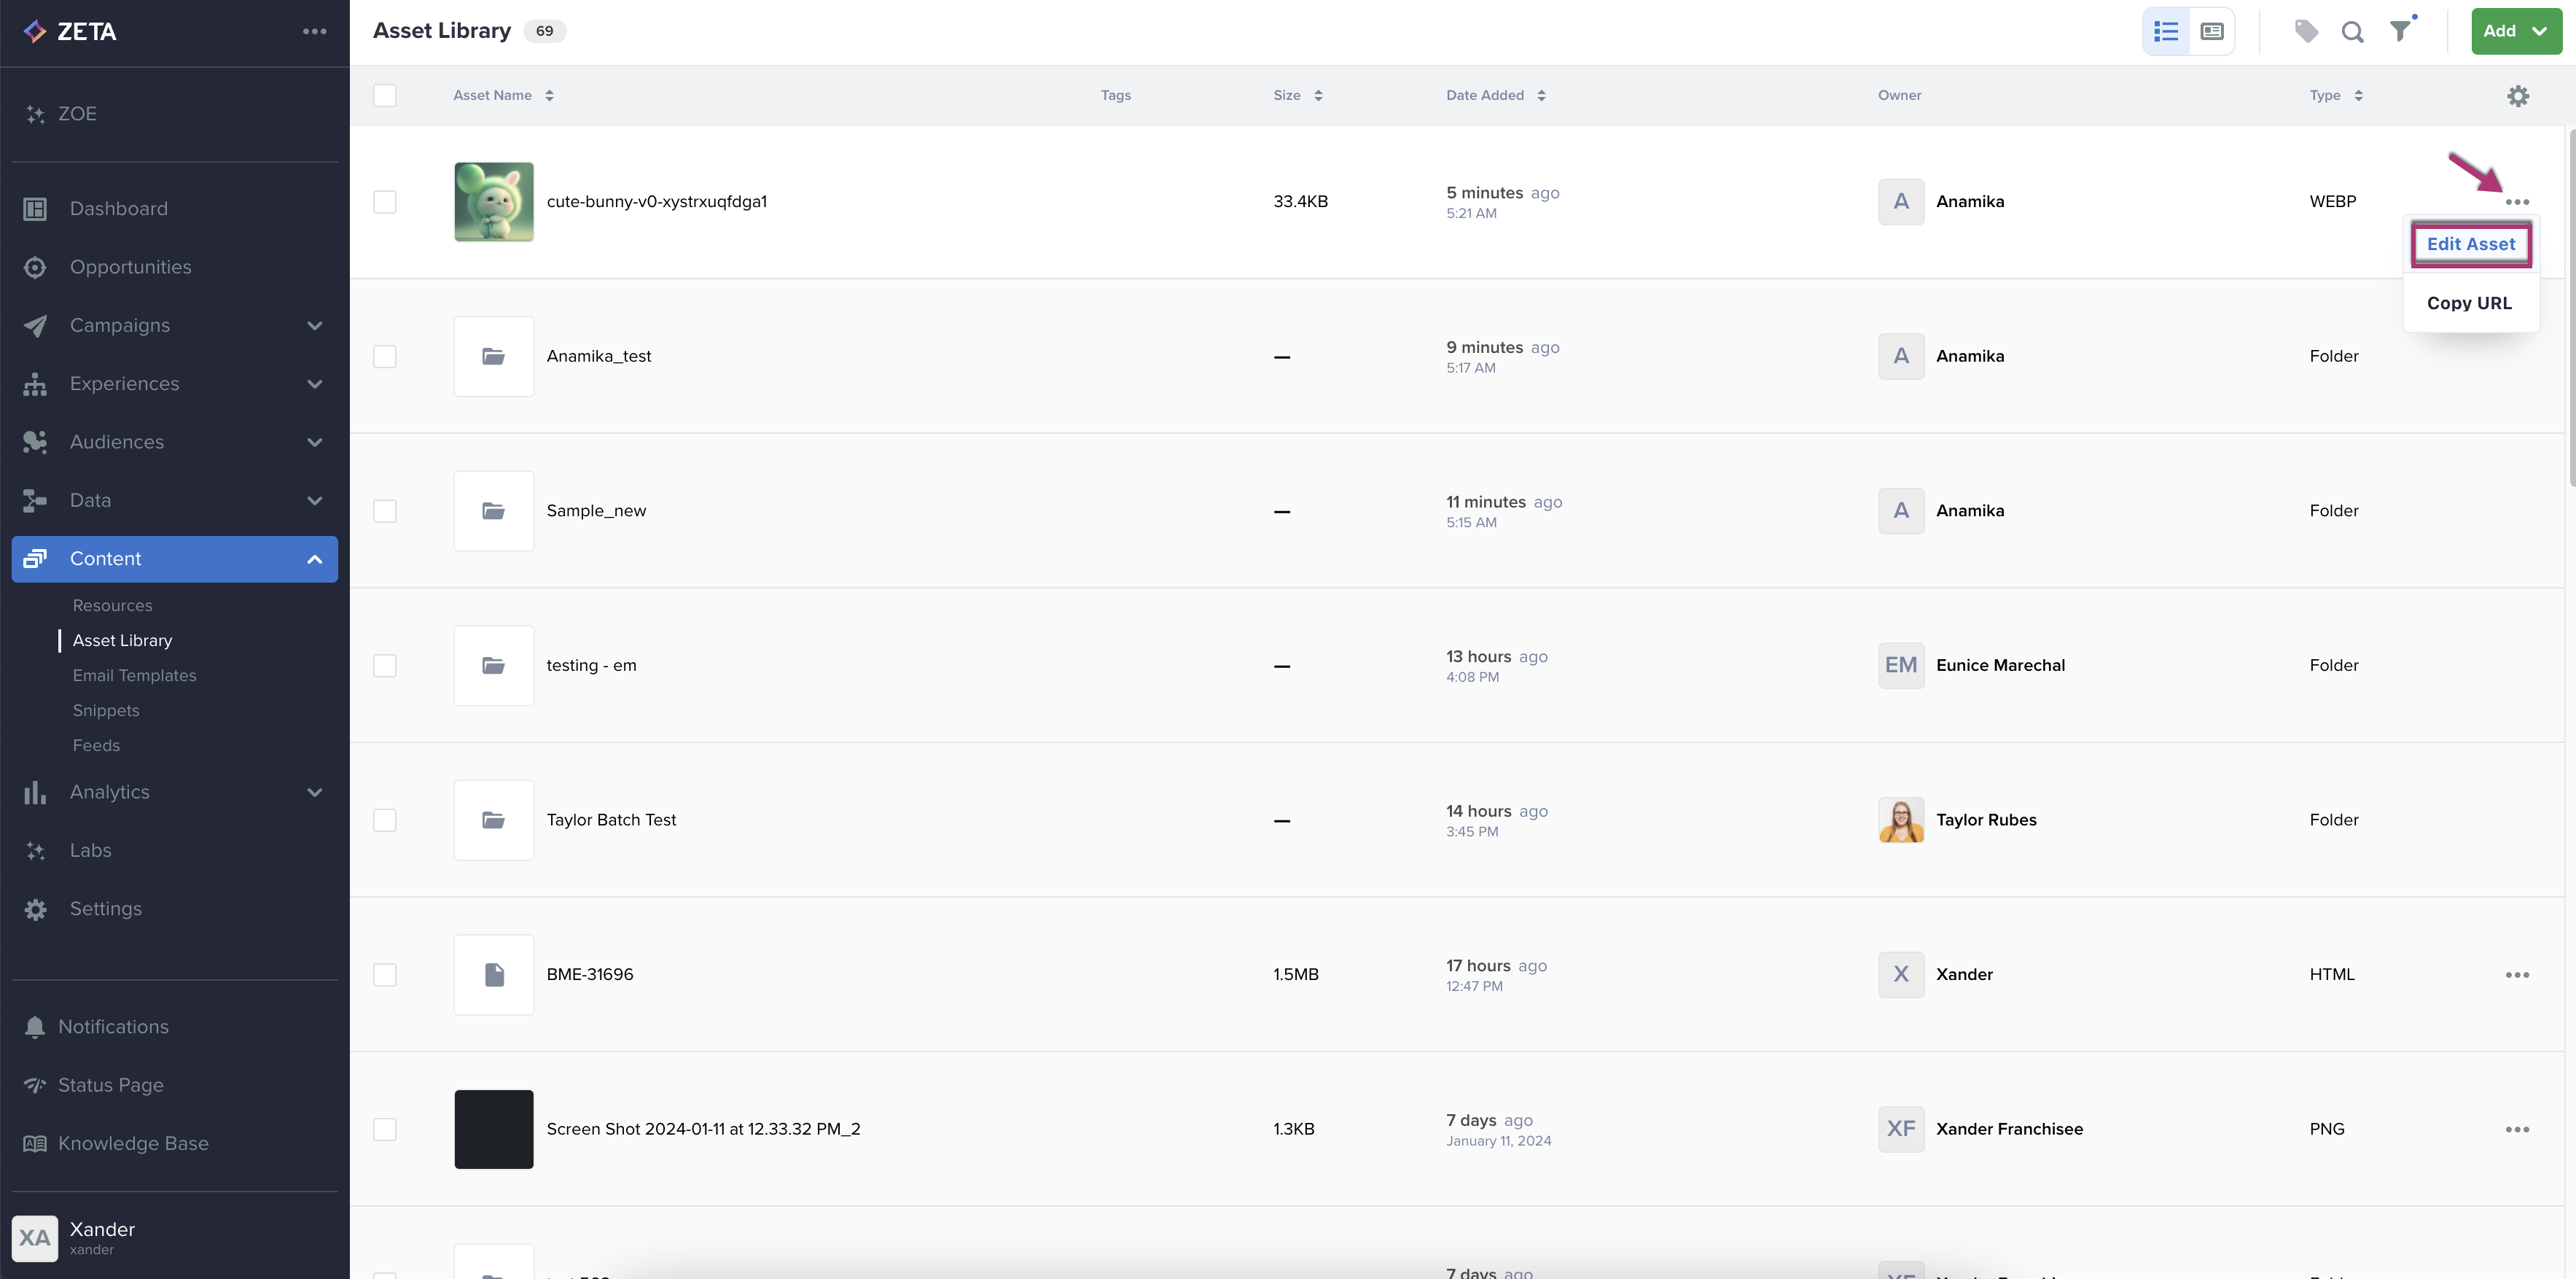Click the 69 asset count badge

(544, 31)
